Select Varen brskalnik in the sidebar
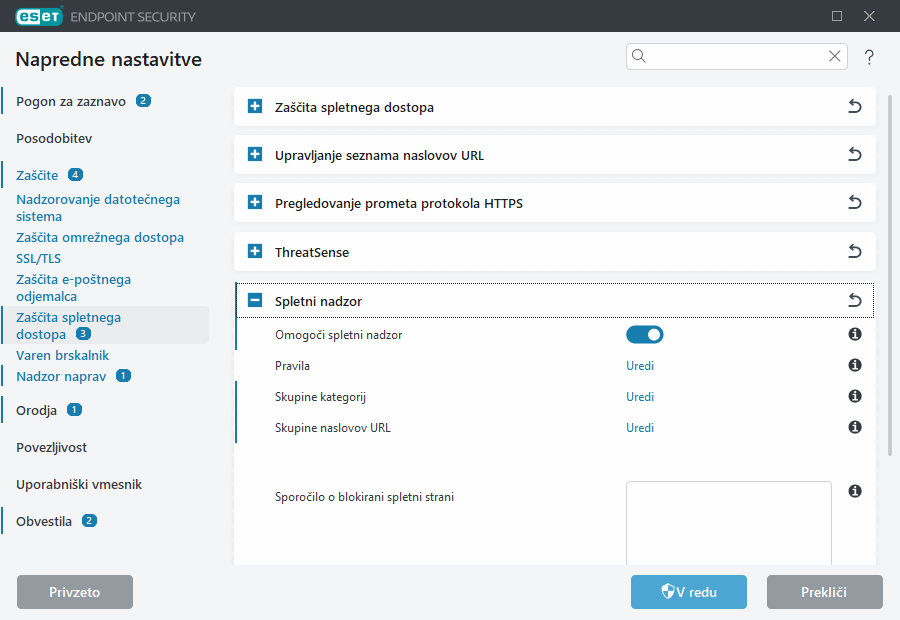The height and width of the screenshot is (620, 900). [62, 355]
